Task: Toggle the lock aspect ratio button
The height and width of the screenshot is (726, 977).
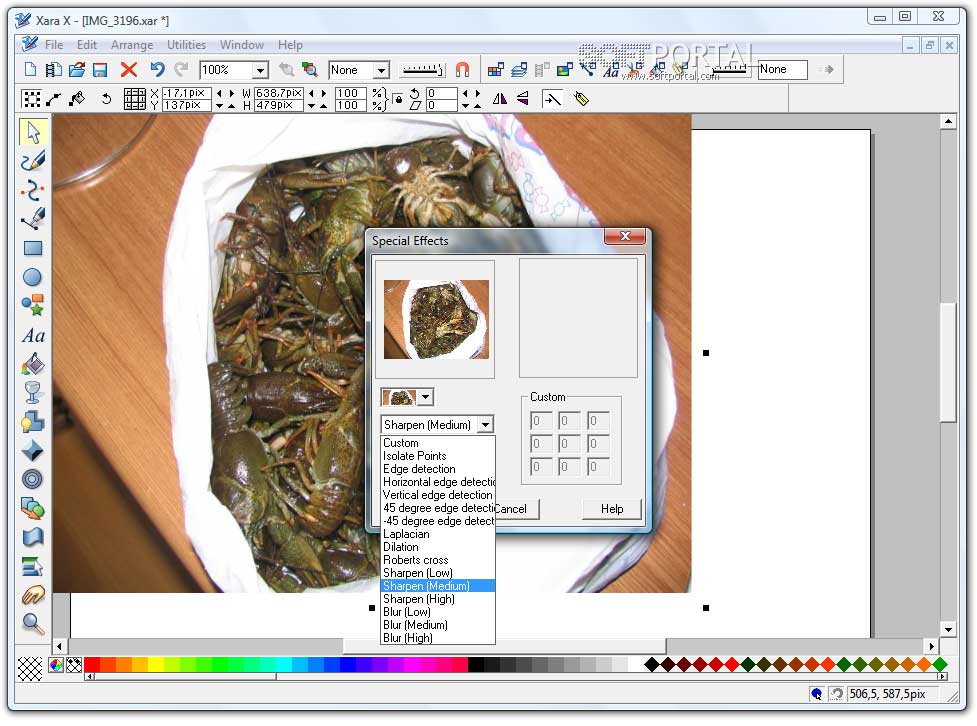Action: [398, 99]
